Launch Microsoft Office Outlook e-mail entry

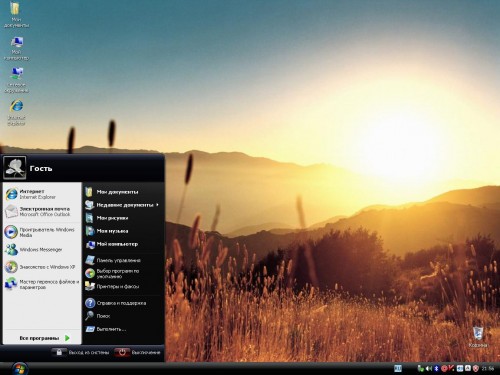point(42,212)
